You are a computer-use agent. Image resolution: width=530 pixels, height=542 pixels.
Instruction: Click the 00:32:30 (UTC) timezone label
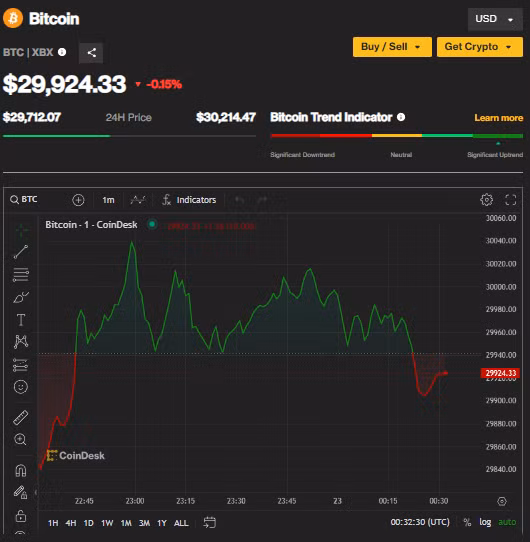pos(420,522)
